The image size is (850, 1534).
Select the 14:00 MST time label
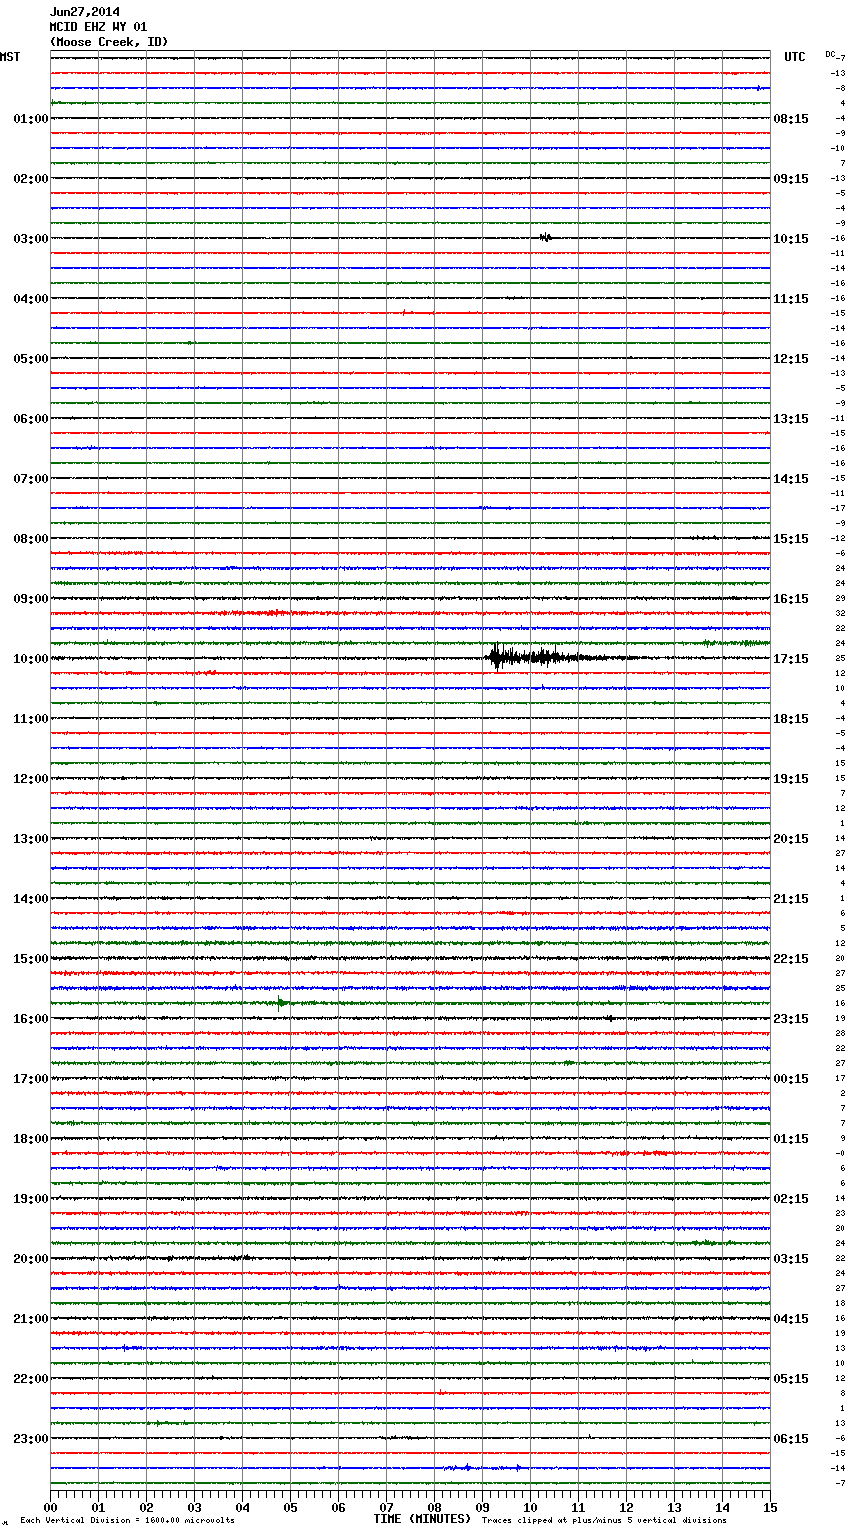pyautogui.click(x=31, y=899)
